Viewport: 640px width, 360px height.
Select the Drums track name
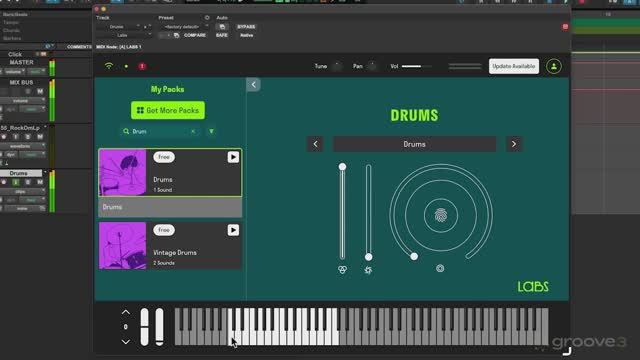[x=20, y=173]
